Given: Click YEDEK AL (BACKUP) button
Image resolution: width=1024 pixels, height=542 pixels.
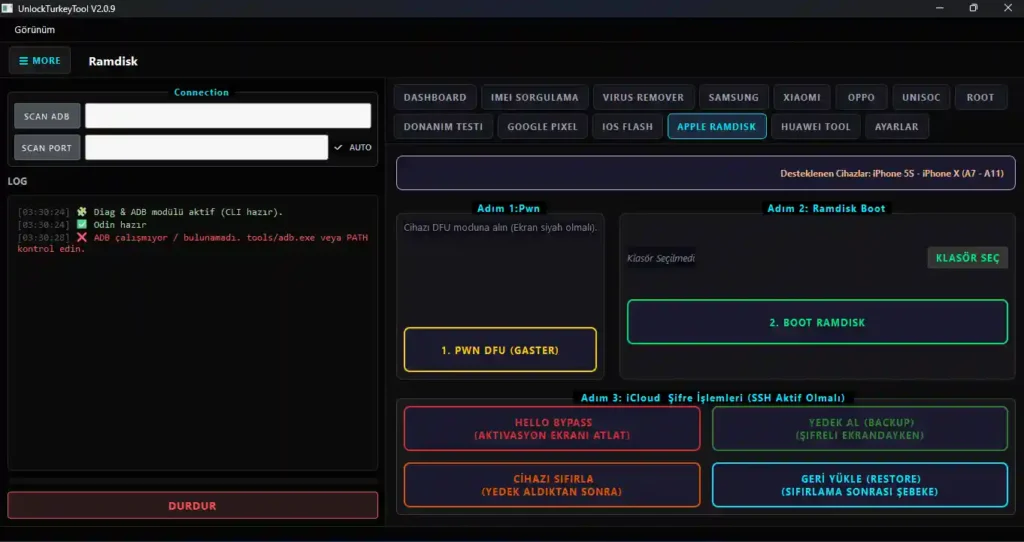Looking at the screenshot, I should [860, 428].
